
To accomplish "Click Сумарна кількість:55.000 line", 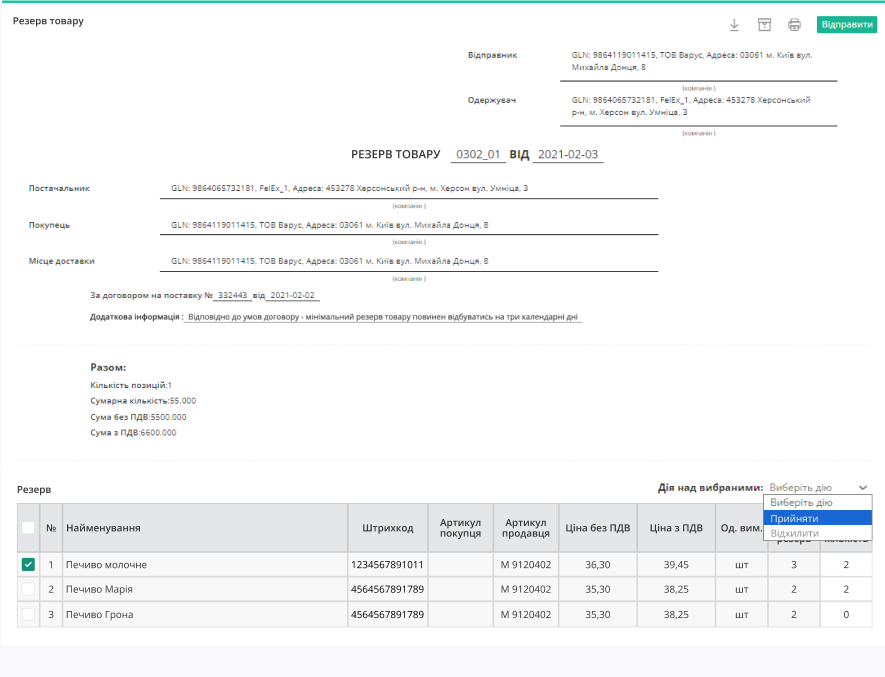I will click(x=143, y=401).
